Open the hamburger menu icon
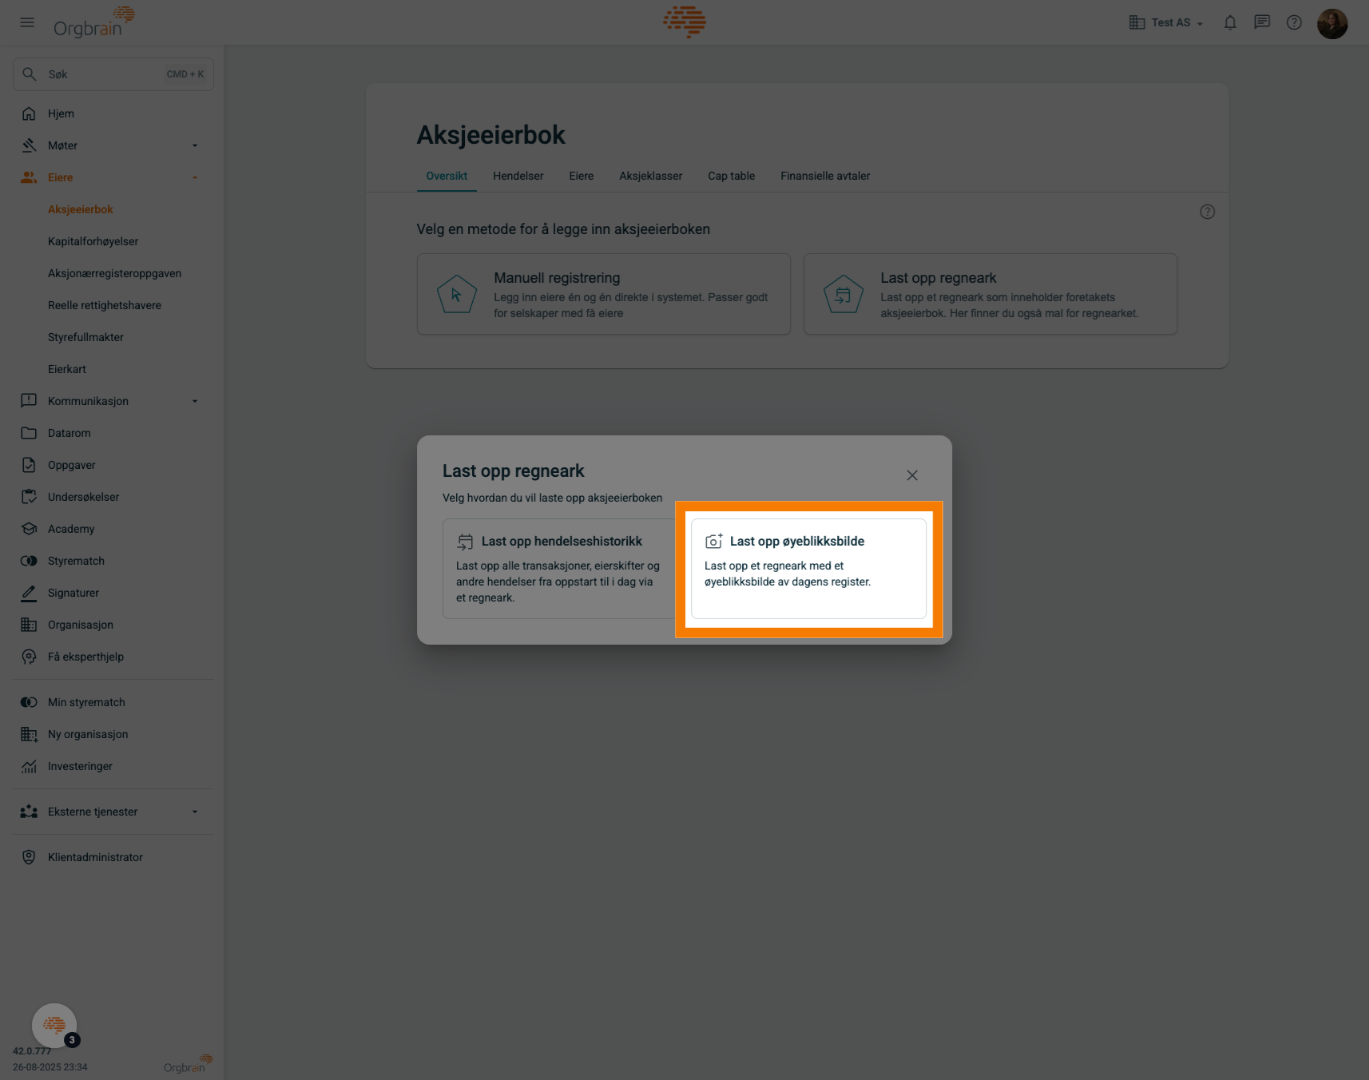The width and height of the screenshot is (1369, 1080). (27, 22)
